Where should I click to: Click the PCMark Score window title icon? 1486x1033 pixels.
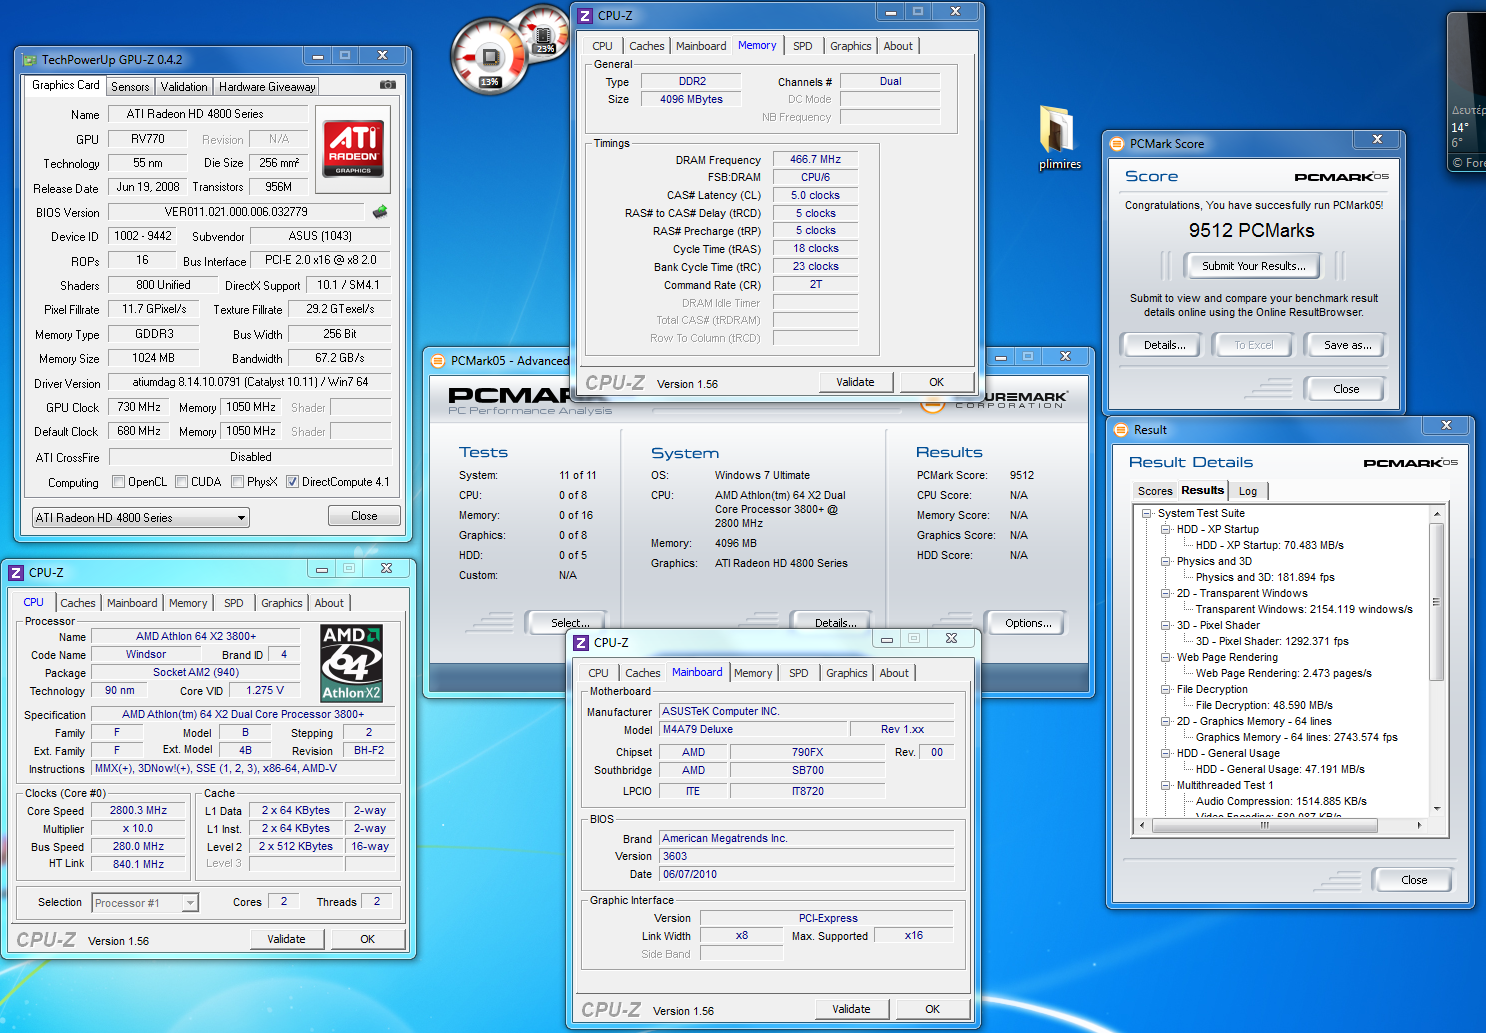(x=1117, y=144)
